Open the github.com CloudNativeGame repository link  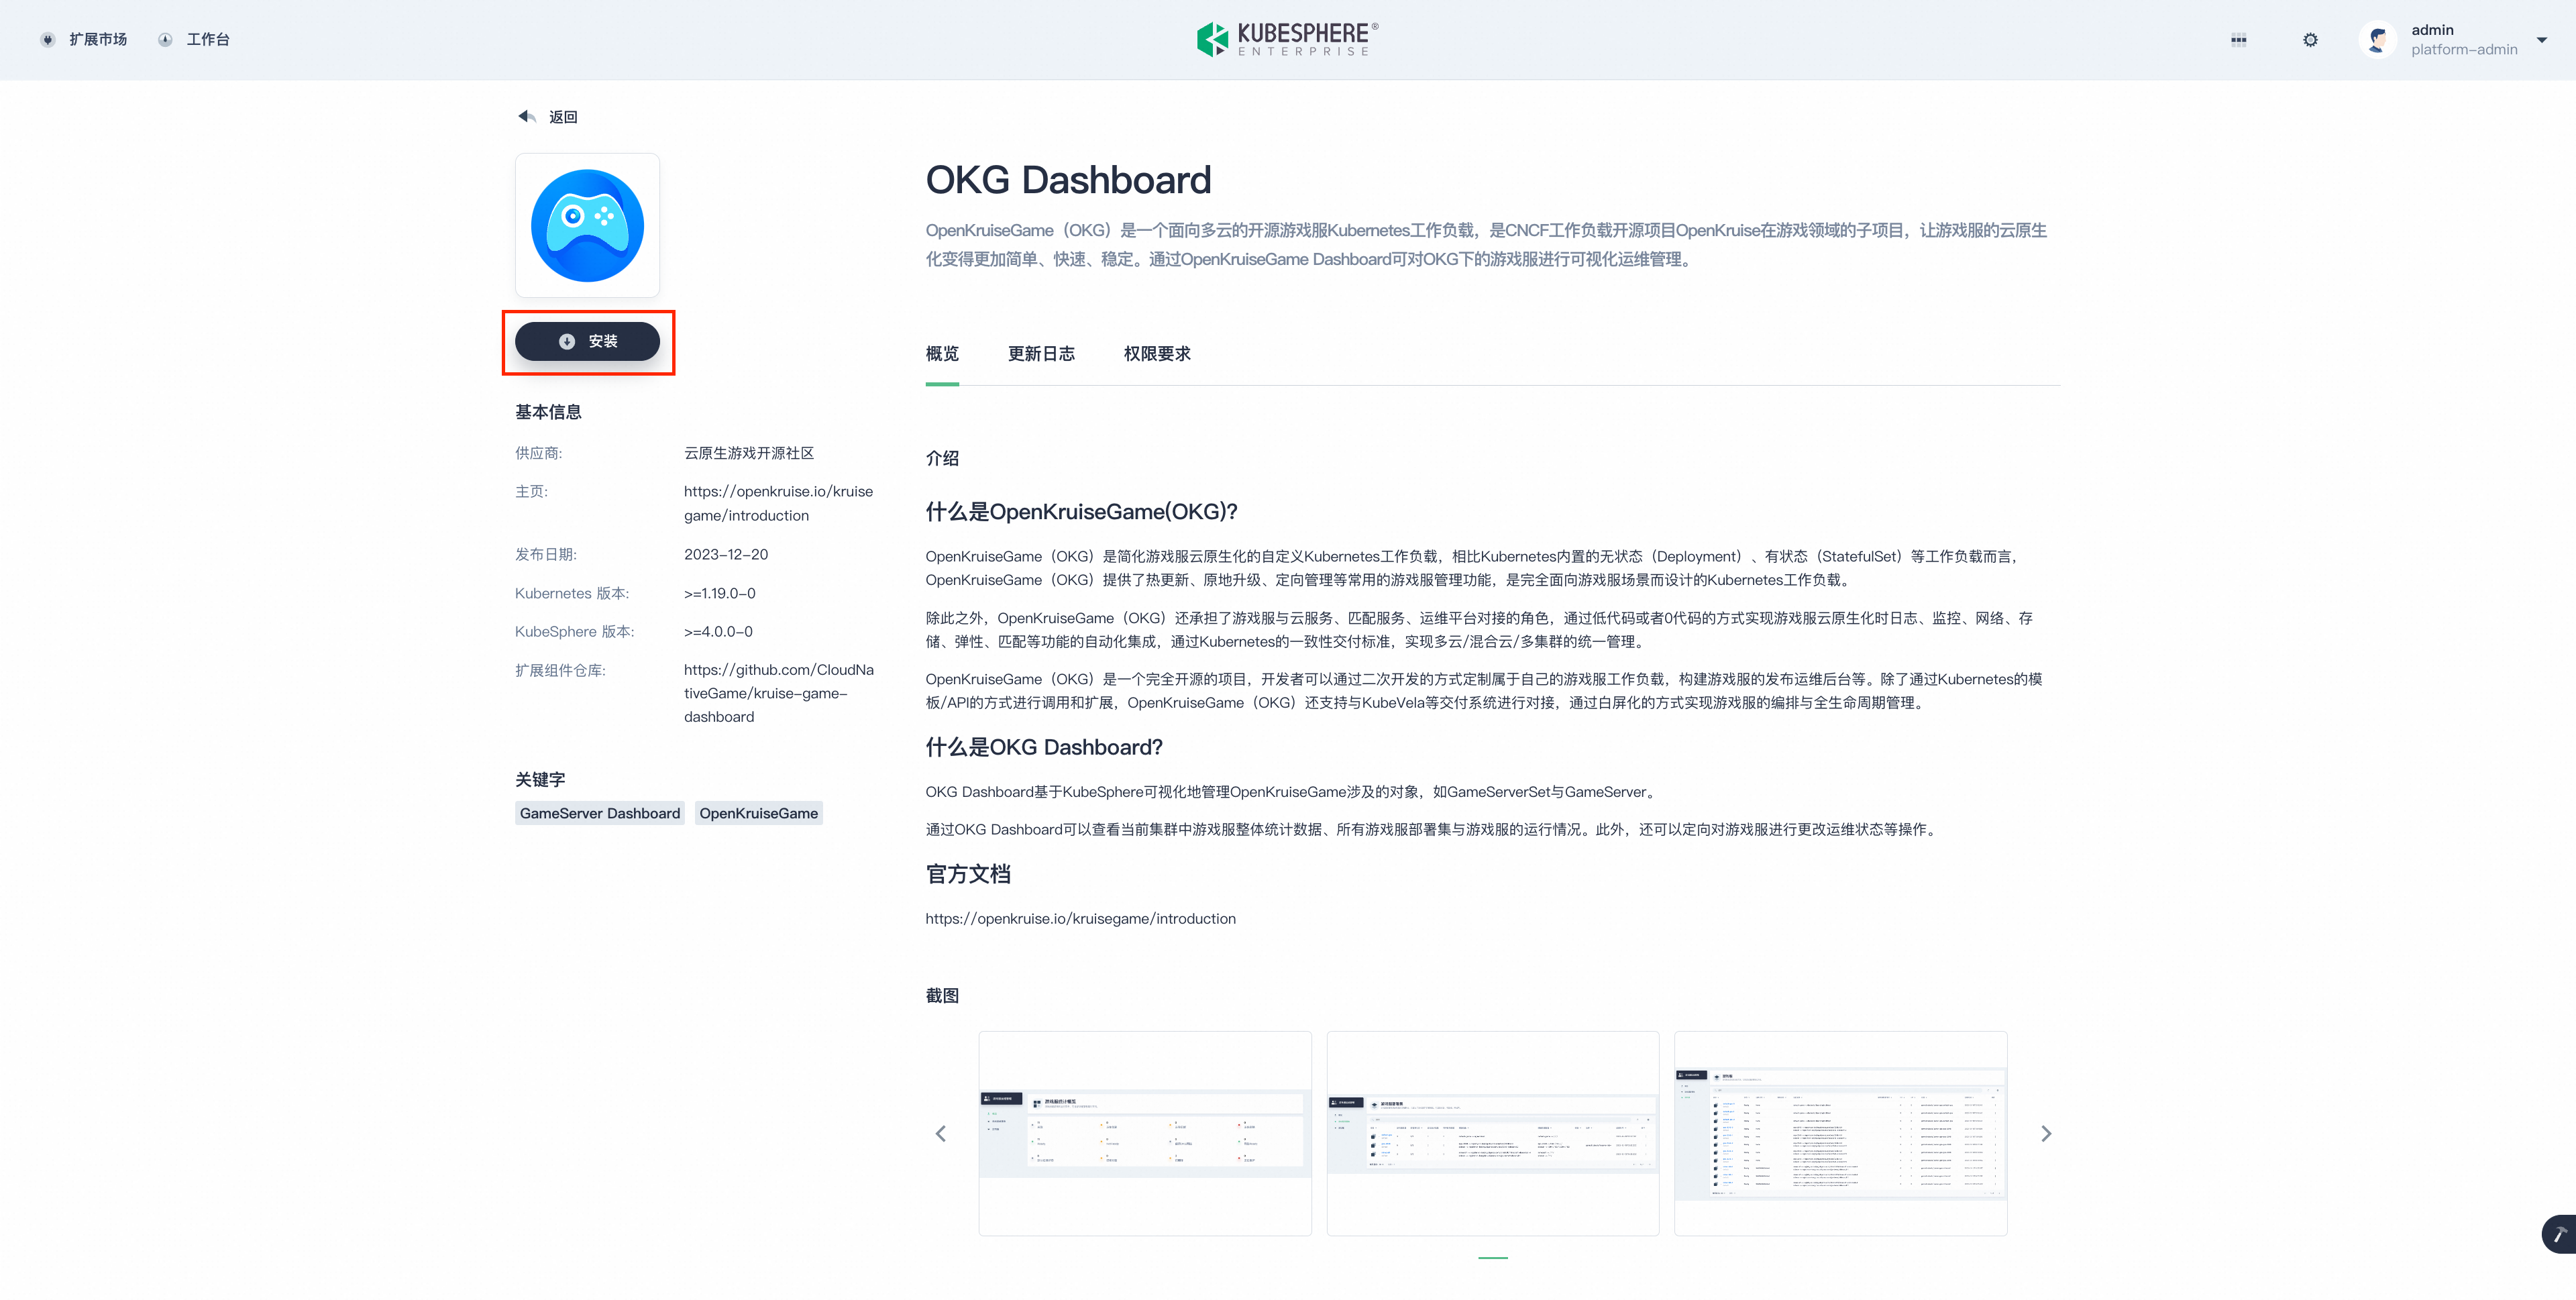(x=779, y=693)
